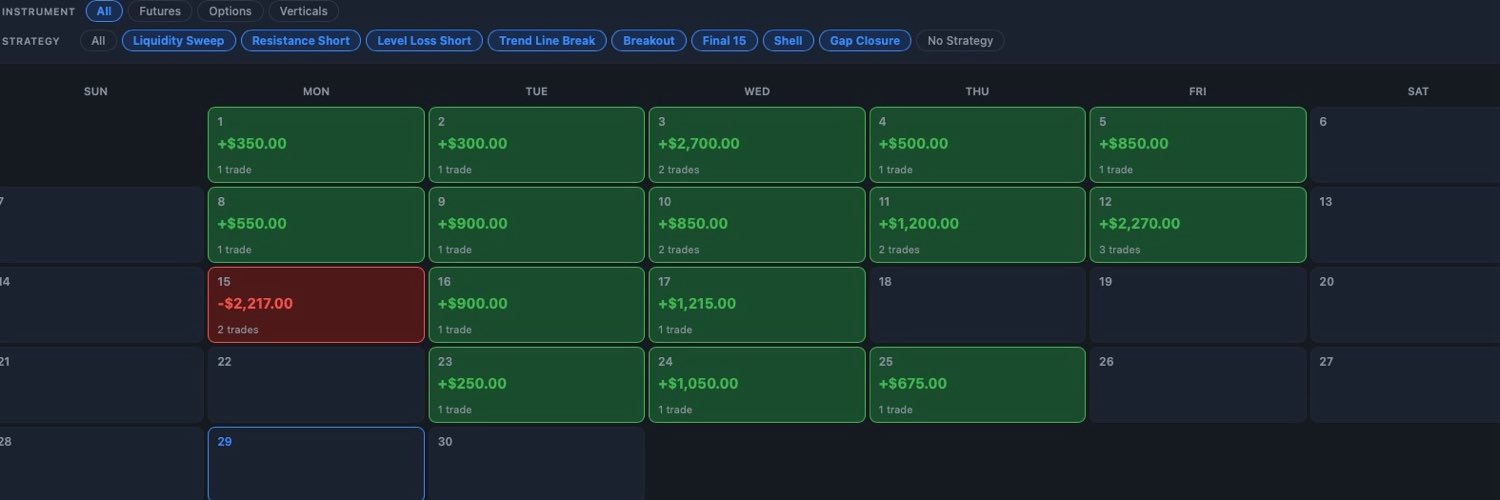1500x500 pixels.
Task: Select empty day 22 cell
Action: [x=316, y=385]
